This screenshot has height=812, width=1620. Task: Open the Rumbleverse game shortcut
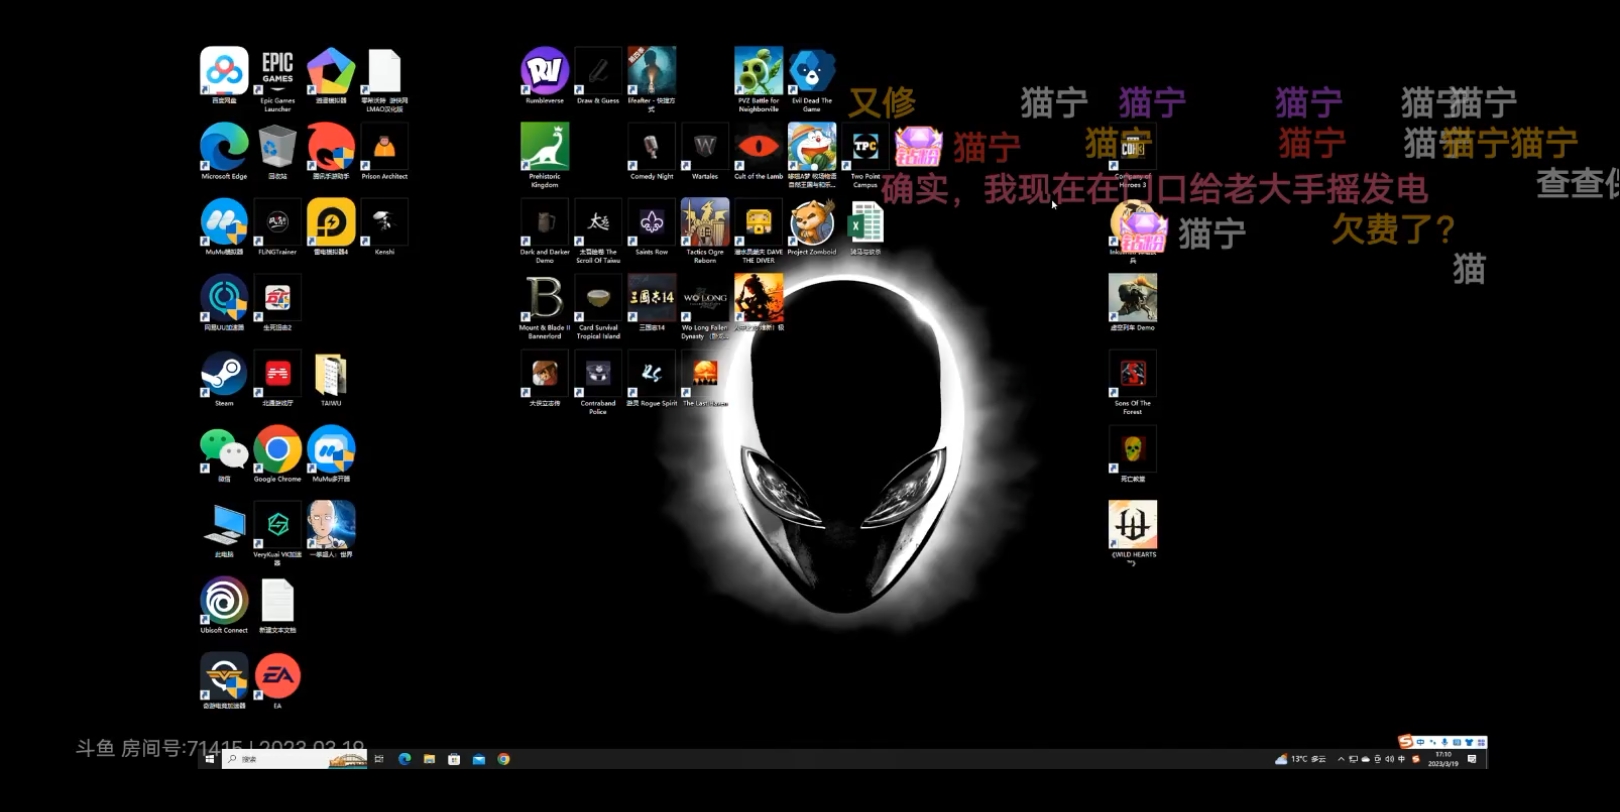(x=545, y=75)
